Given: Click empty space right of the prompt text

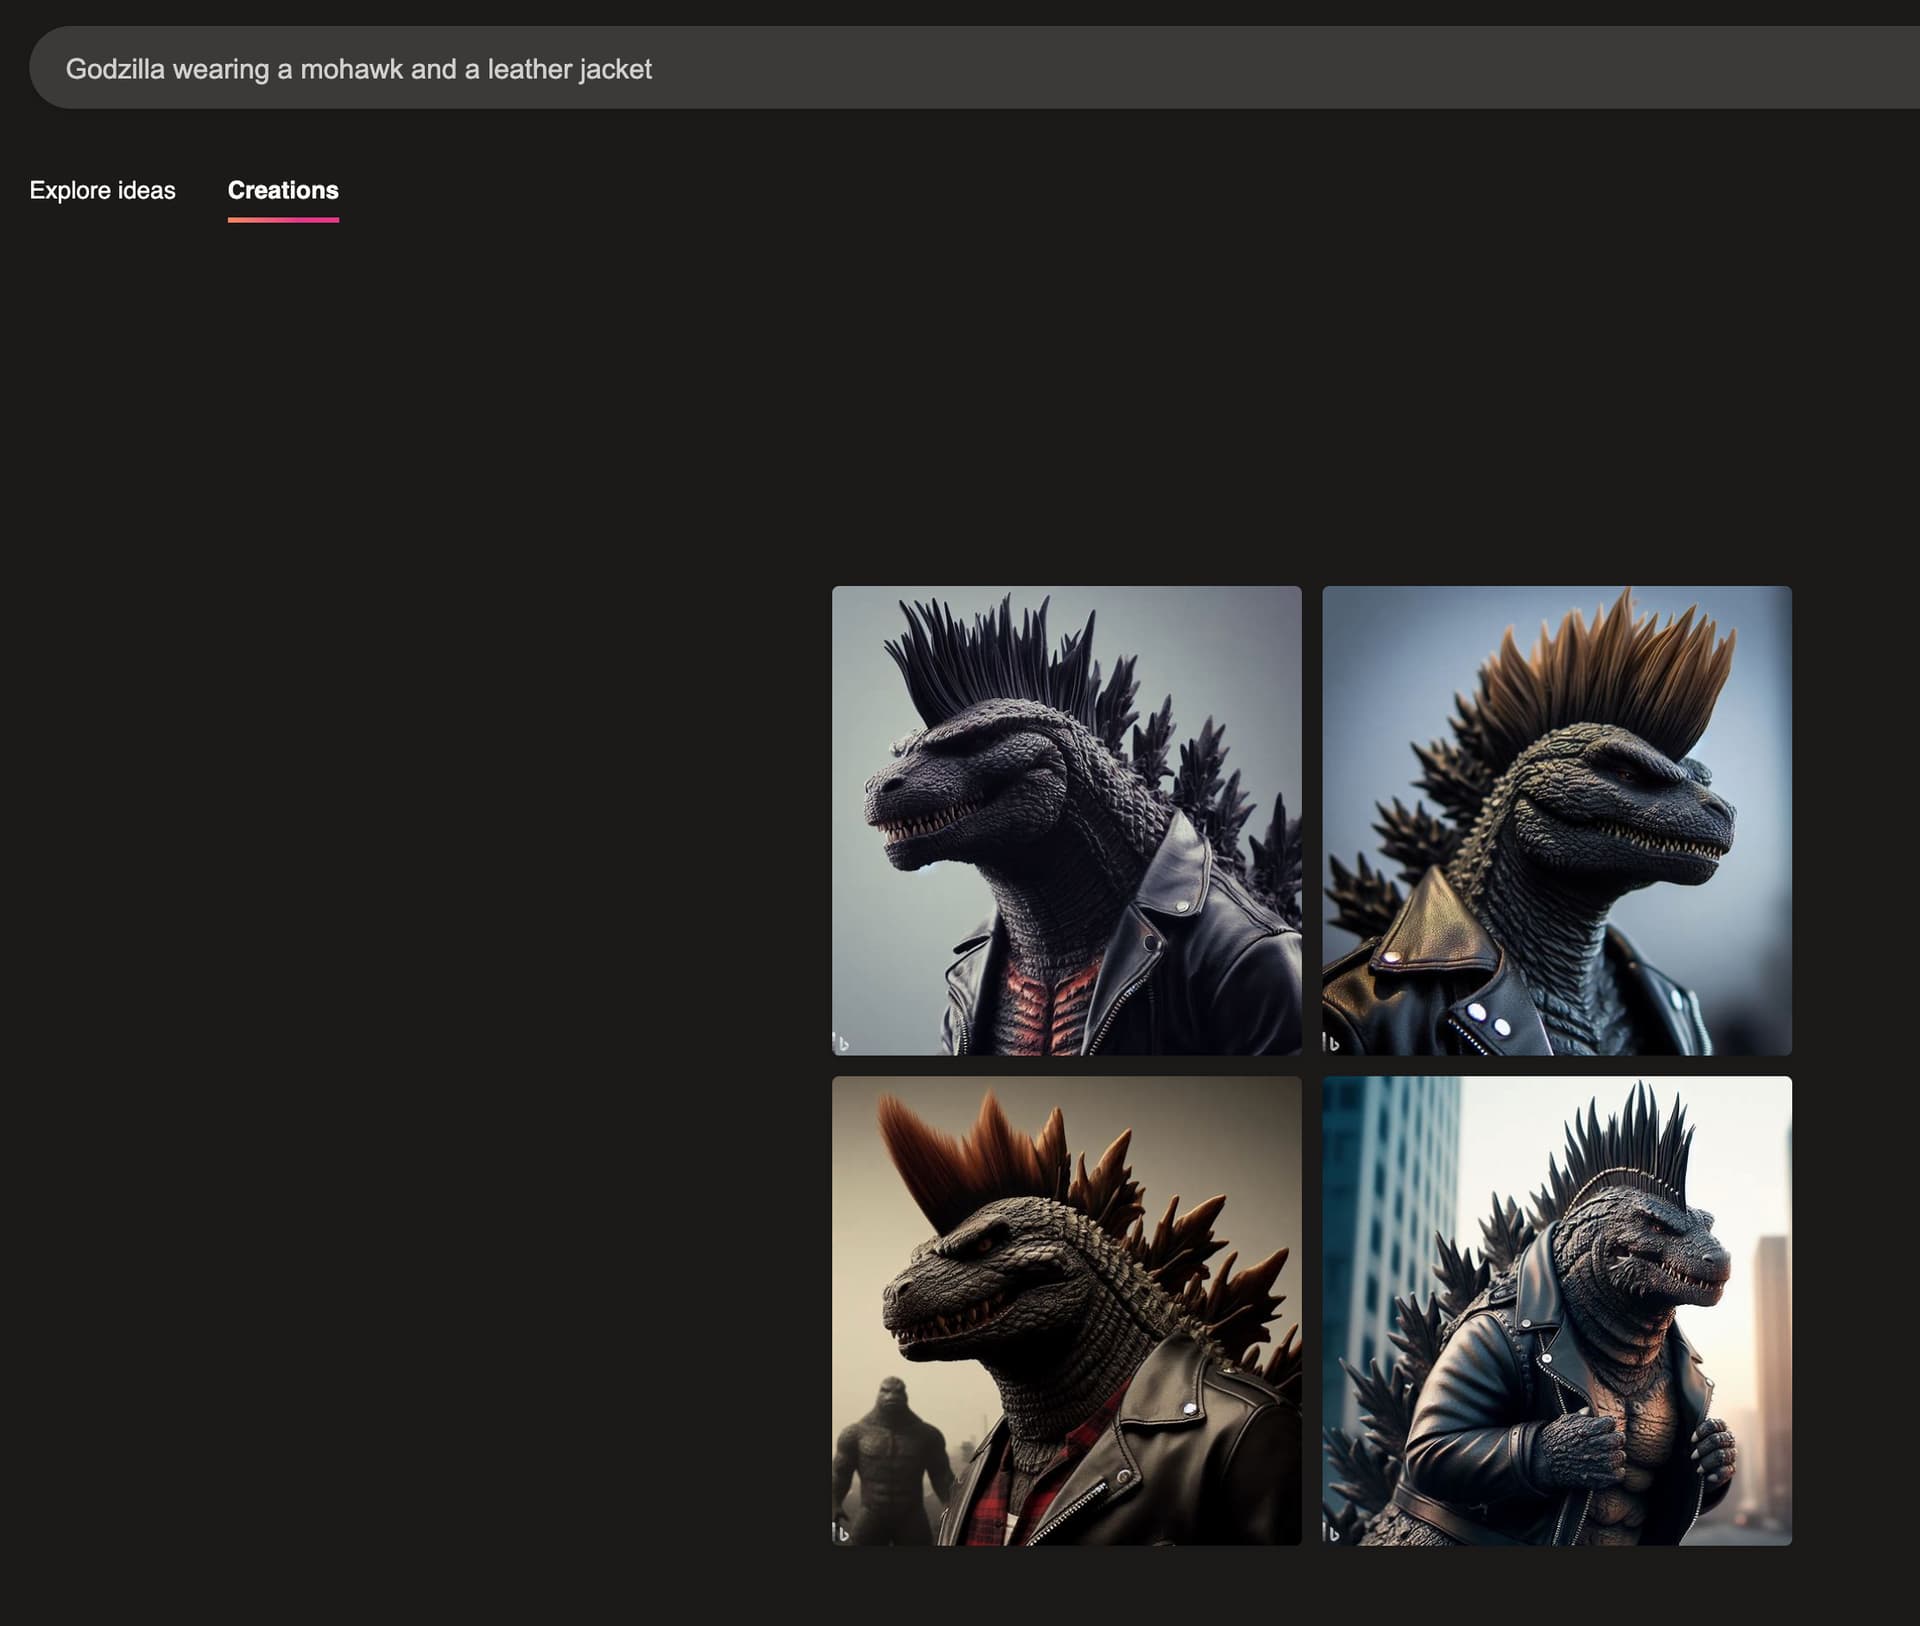Looking at the screenshot, I should (1200, 68).
